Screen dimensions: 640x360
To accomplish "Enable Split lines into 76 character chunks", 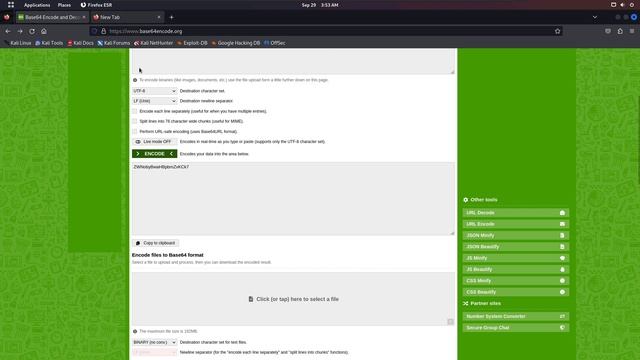I will coord(135,121).
